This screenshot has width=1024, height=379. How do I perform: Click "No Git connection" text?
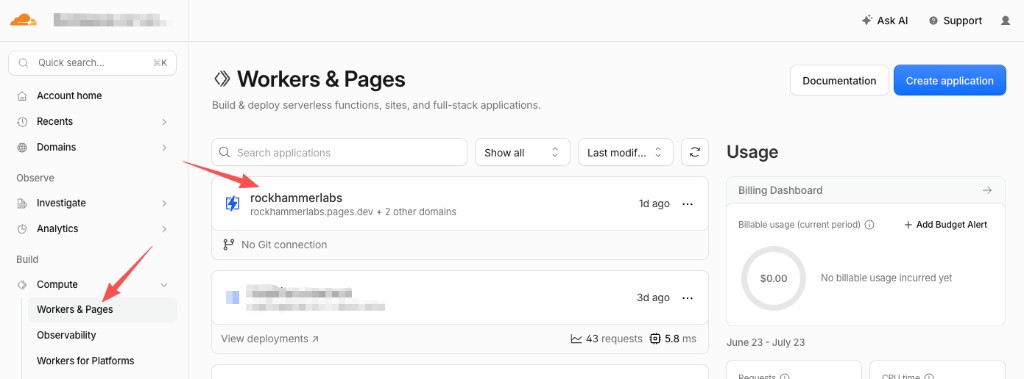[284, 244]
